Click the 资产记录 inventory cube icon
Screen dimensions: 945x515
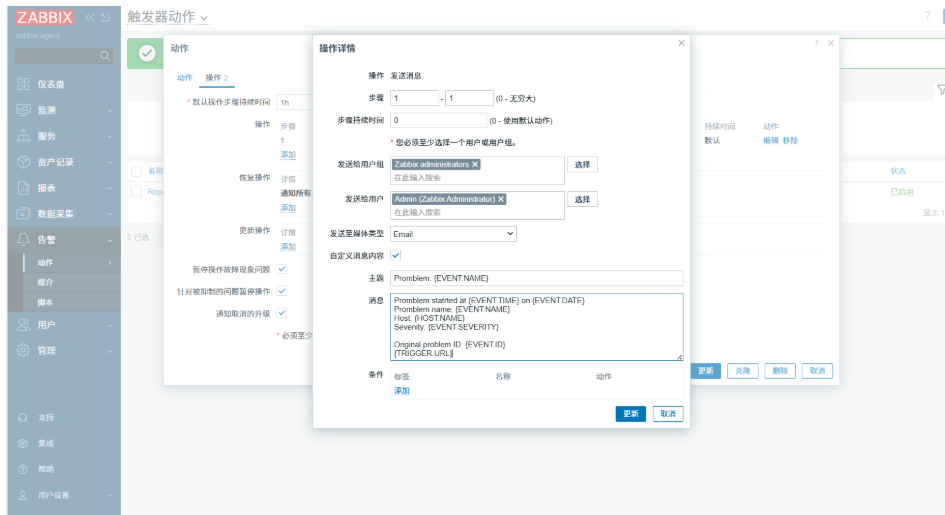click(23, 162)
